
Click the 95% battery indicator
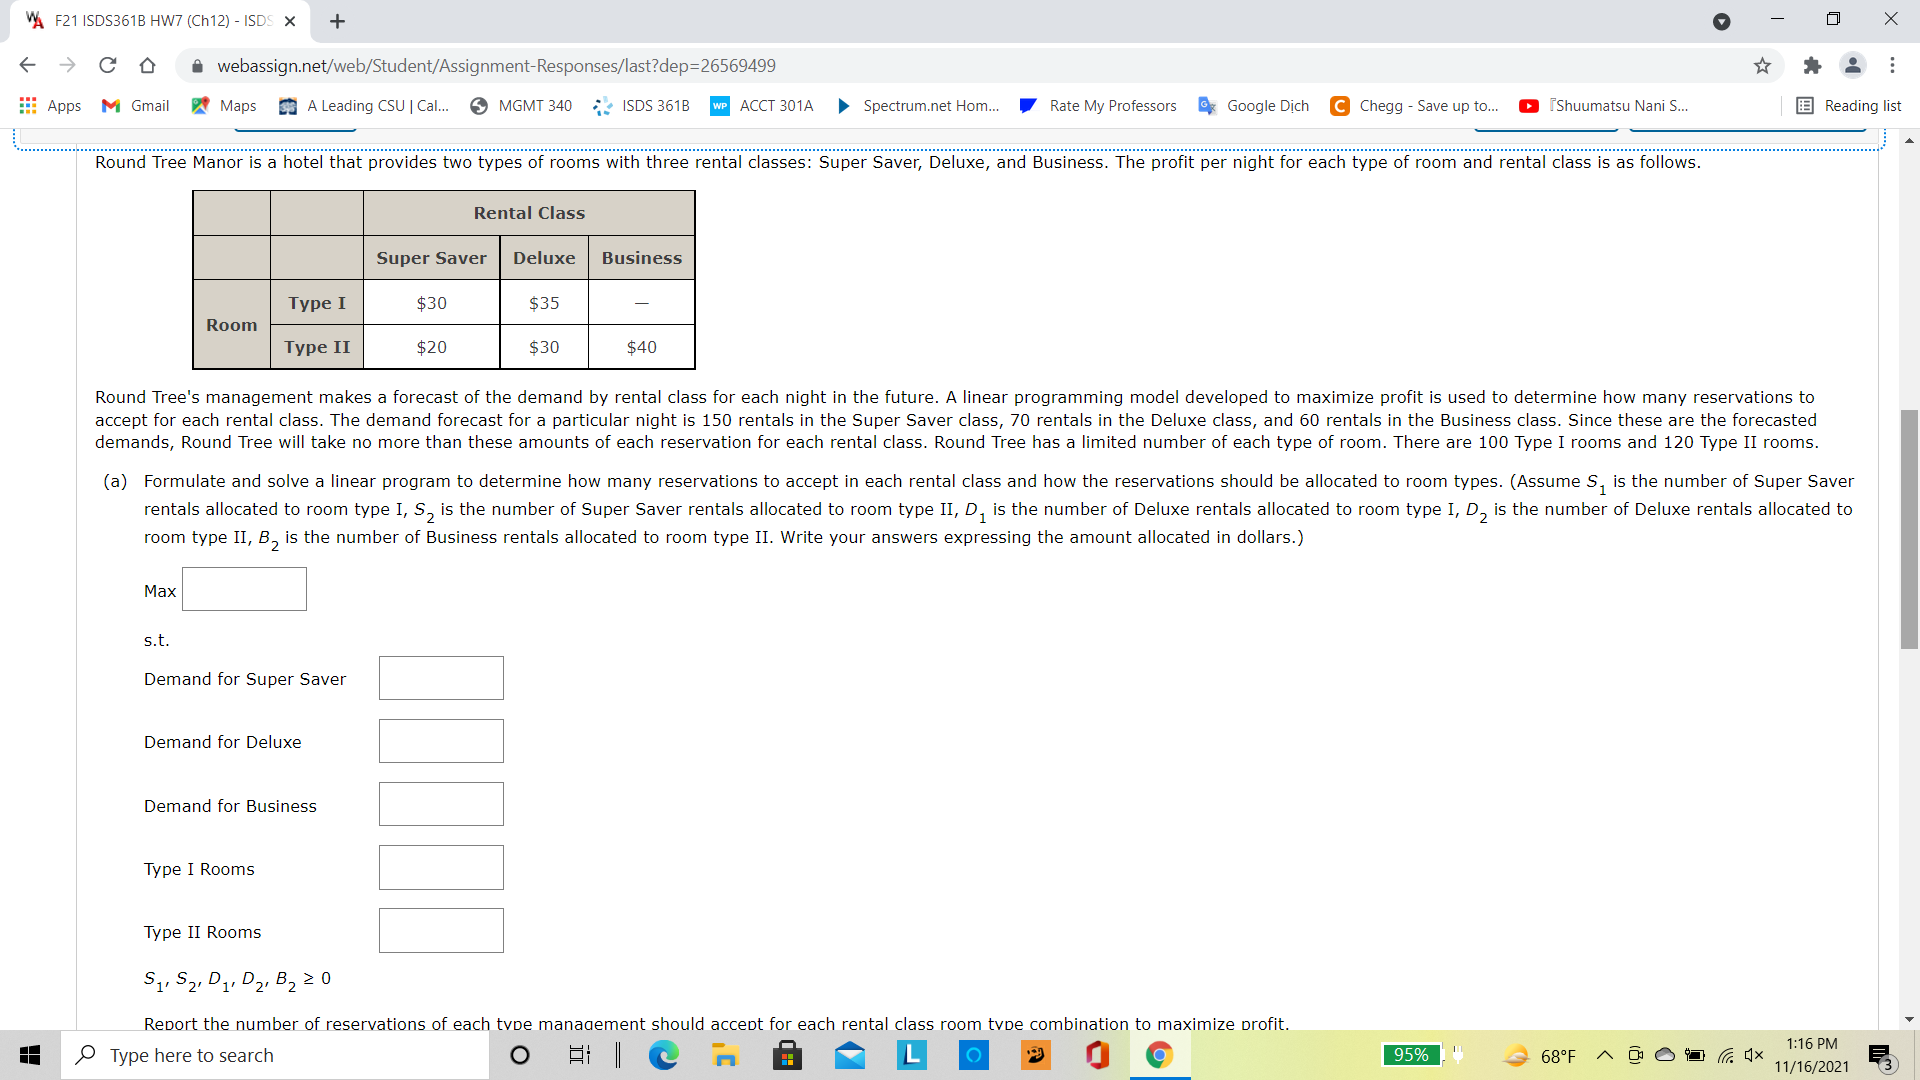pos(1411,1055)
